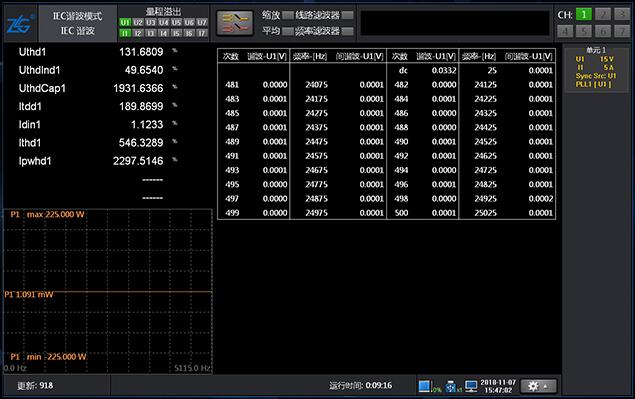
Task: Click the ZLG logo icon
Action: (x=20, y=24)
